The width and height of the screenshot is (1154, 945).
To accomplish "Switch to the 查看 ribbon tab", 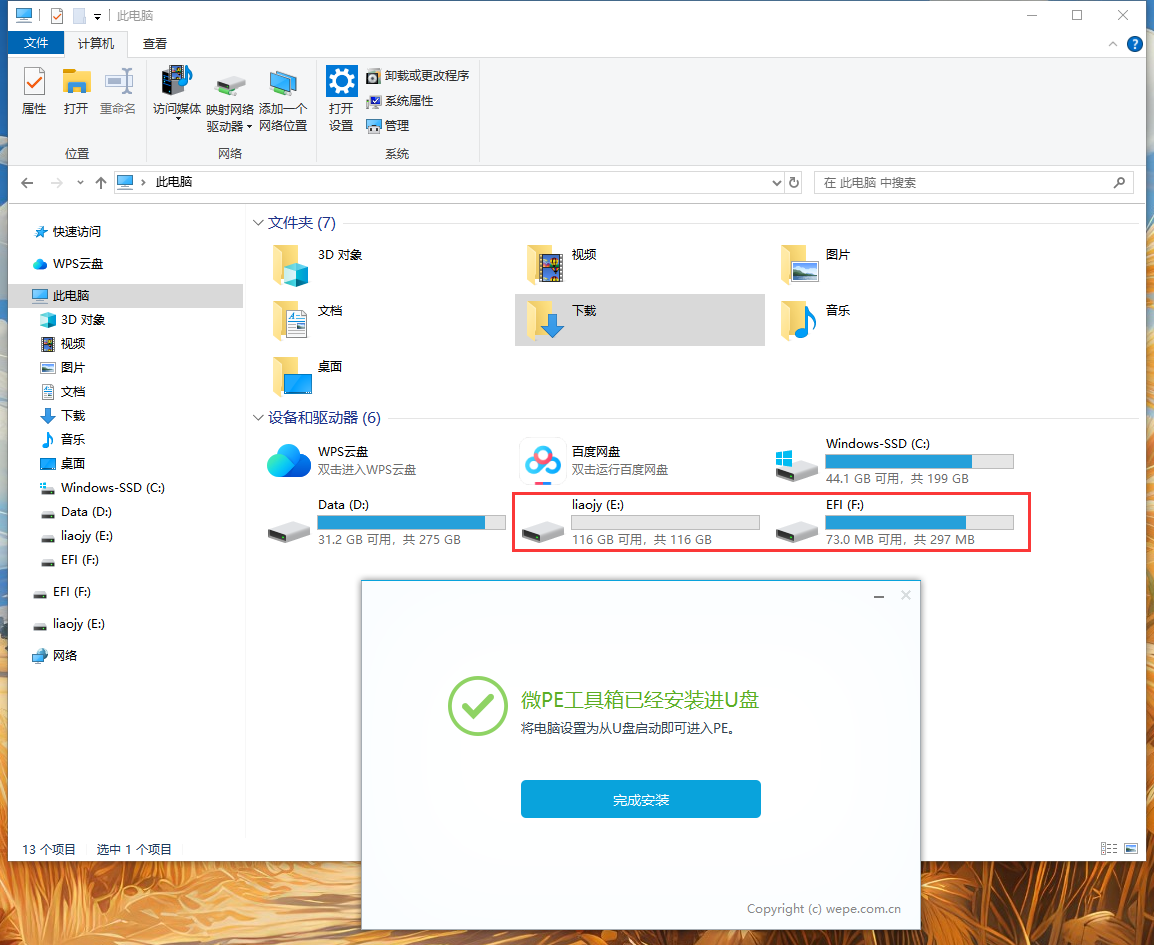I will coord(155,43).
